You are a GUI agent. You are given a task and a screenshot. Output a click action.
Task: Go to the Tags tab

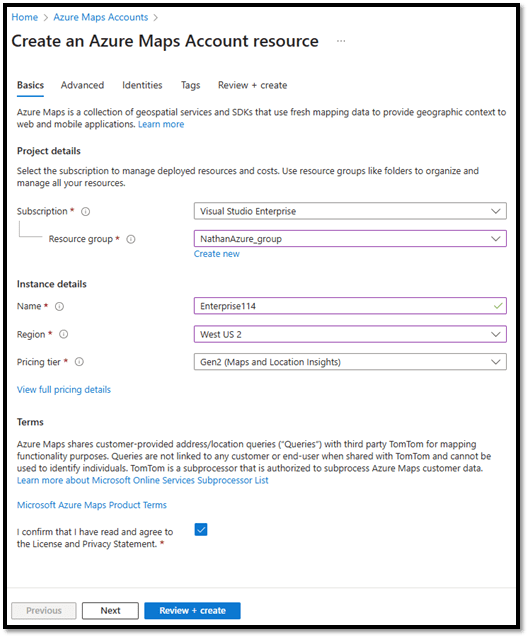click(190, 85)
